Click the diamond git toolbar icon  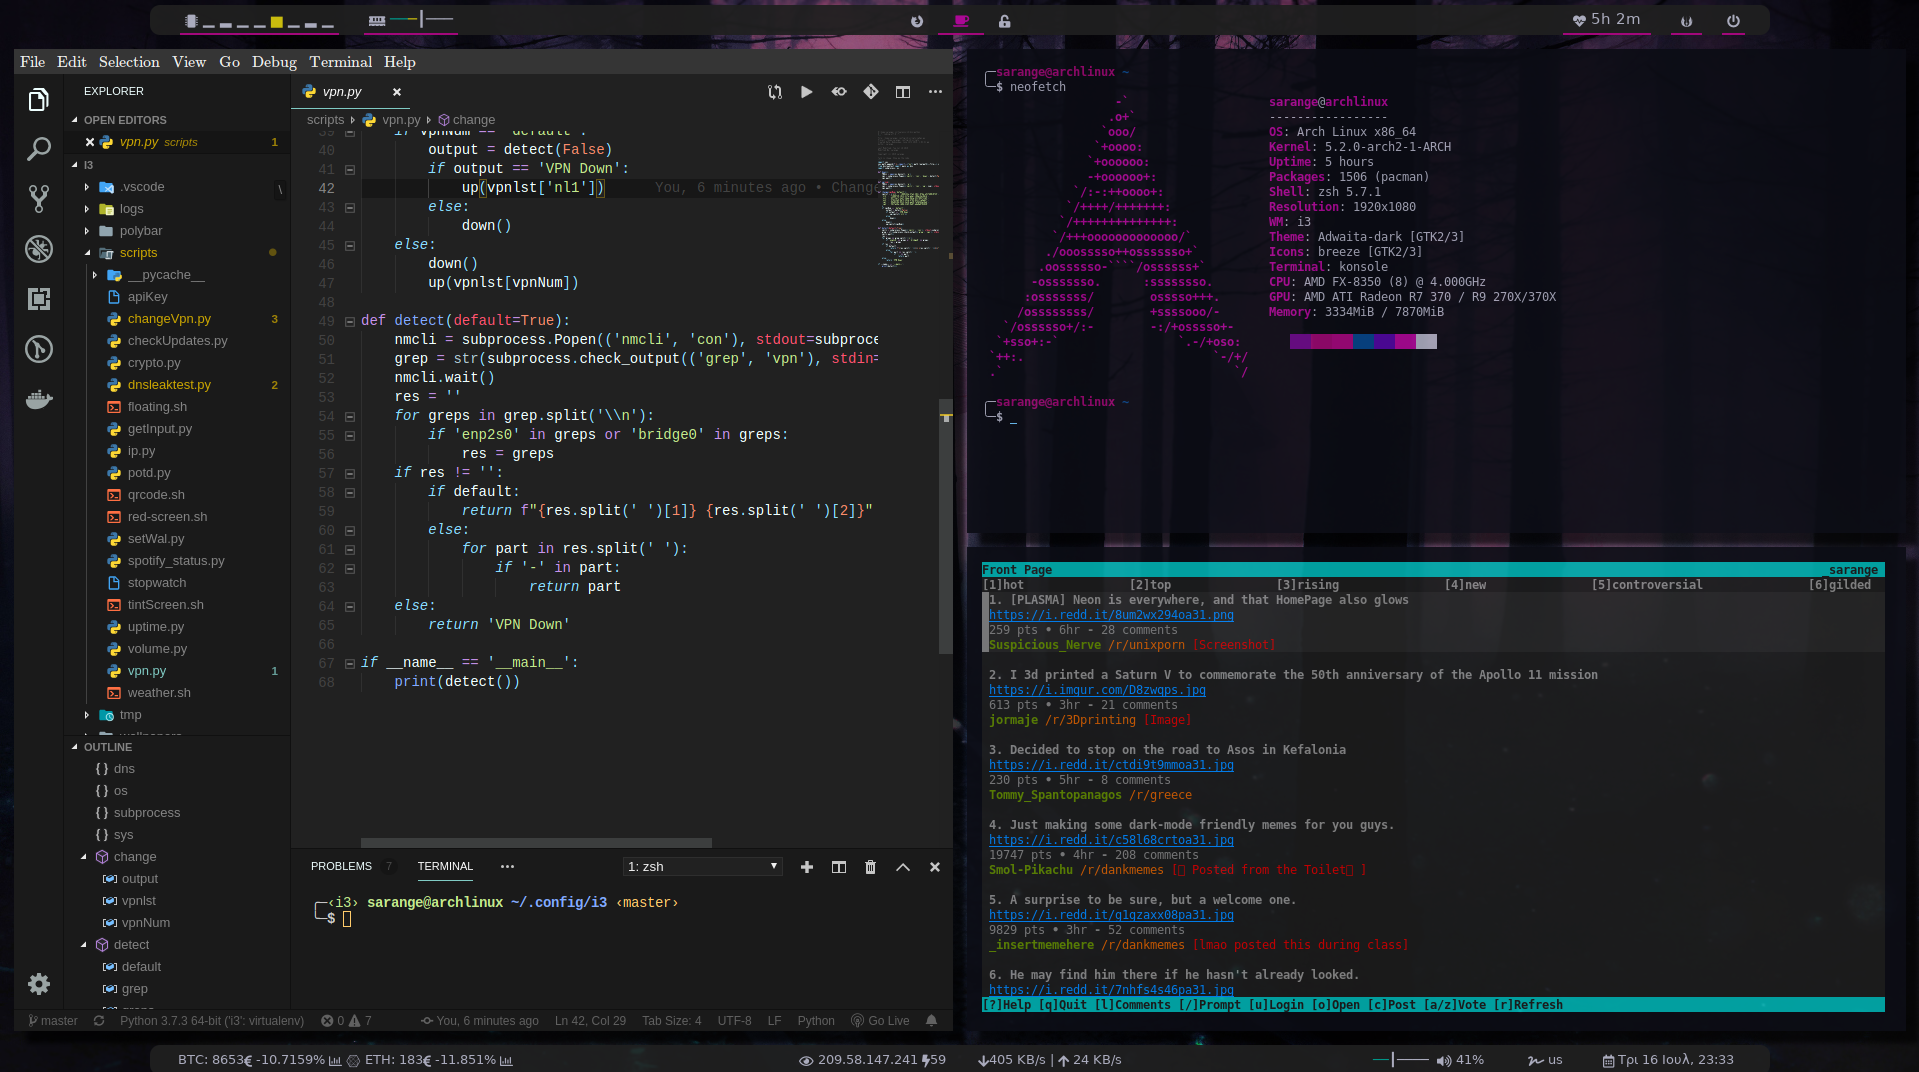[x=871, y=92]
